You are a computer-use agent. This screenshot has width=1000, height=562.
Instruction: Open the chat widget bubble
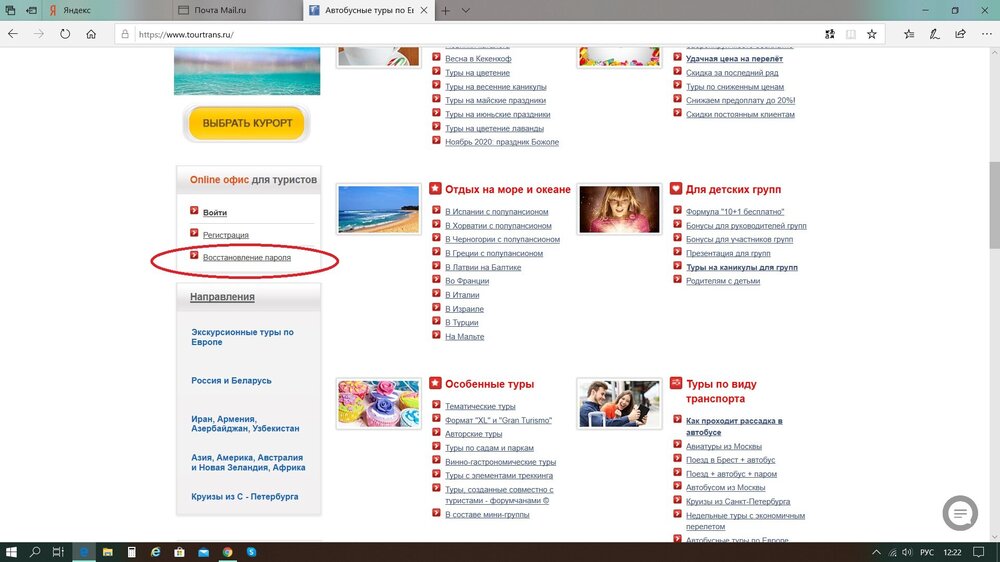tap(960, 513)
